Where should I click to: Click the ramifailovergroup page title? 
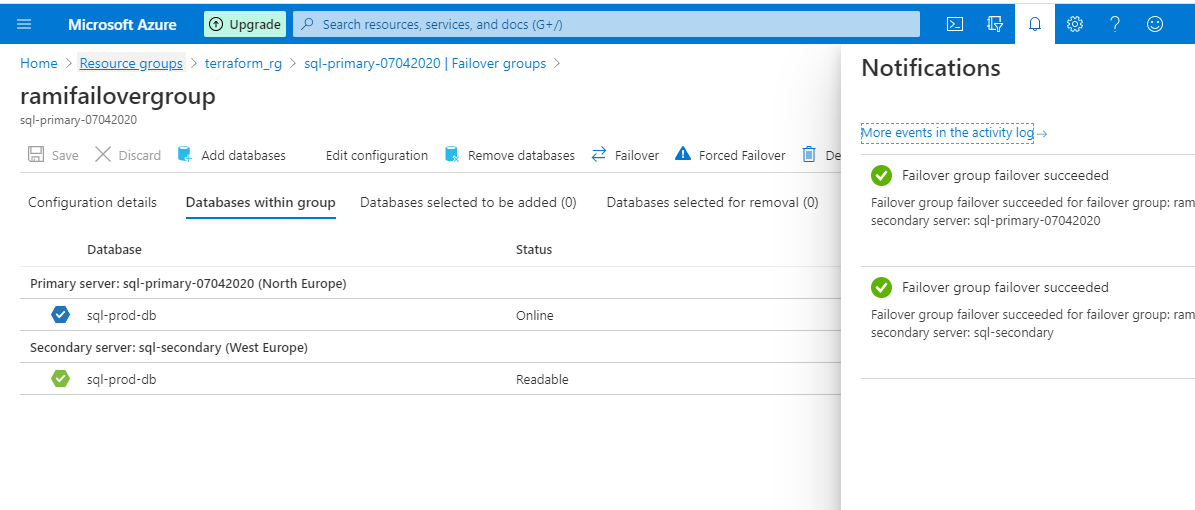[118, 96]
